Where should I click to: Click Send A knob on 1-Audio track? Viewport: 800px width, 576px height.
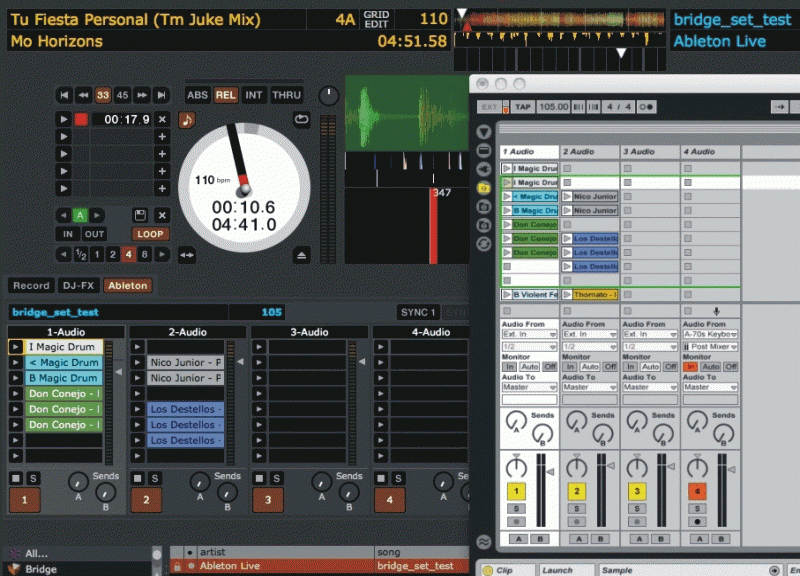[x=77, y=483]
